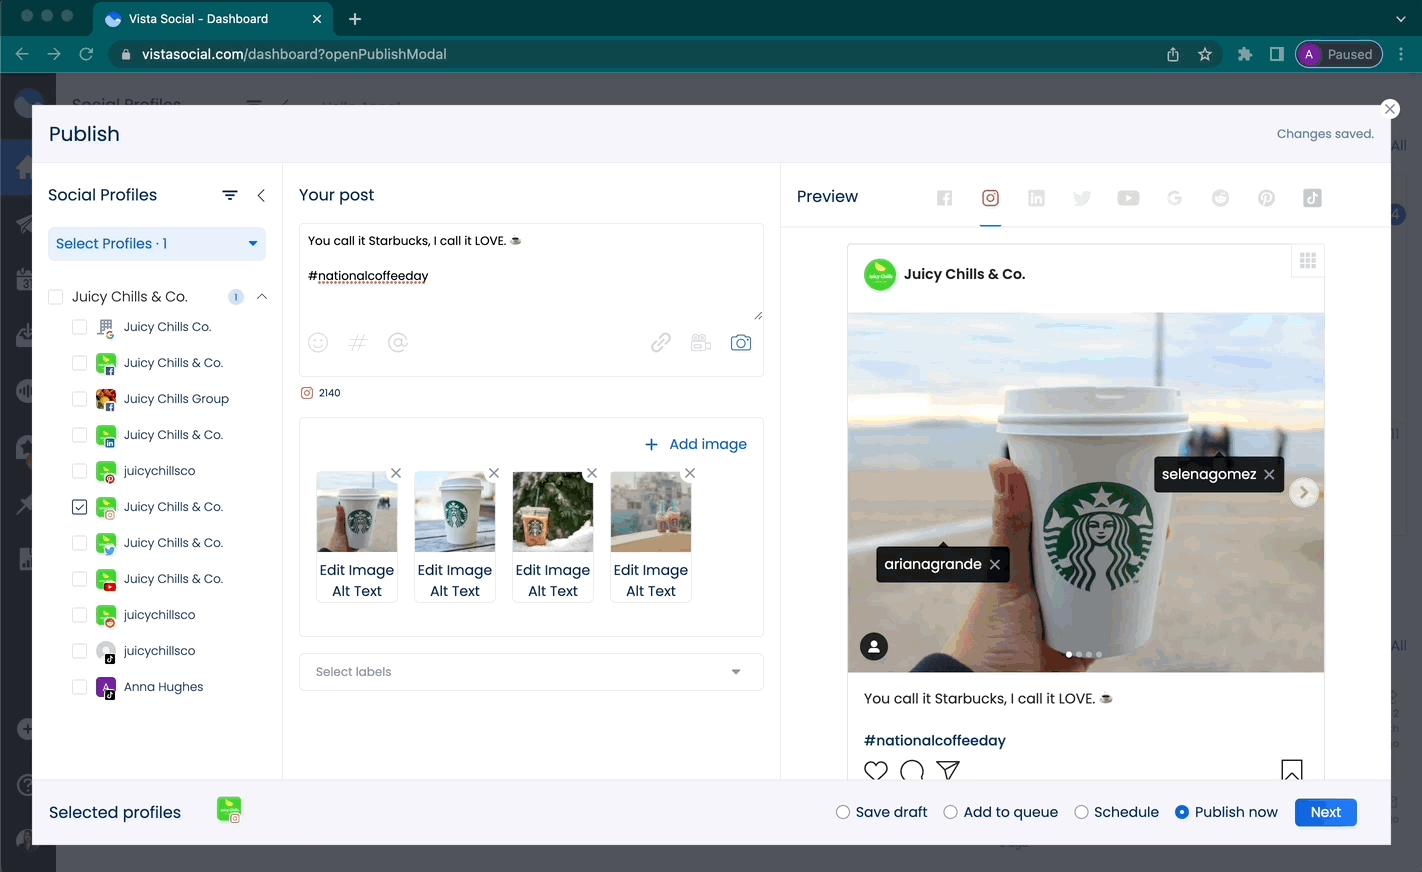Click Alt Text under second thumbnail
The width and height of the screenshot is (1422, 872).
(x=455, y=591)
